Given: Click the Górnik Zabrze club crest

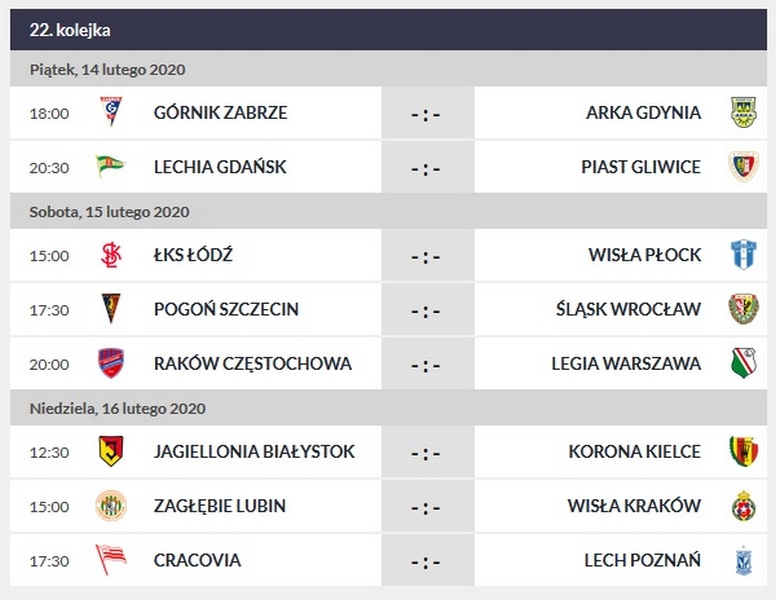Looking at the screenshot, I should (110, 112).
